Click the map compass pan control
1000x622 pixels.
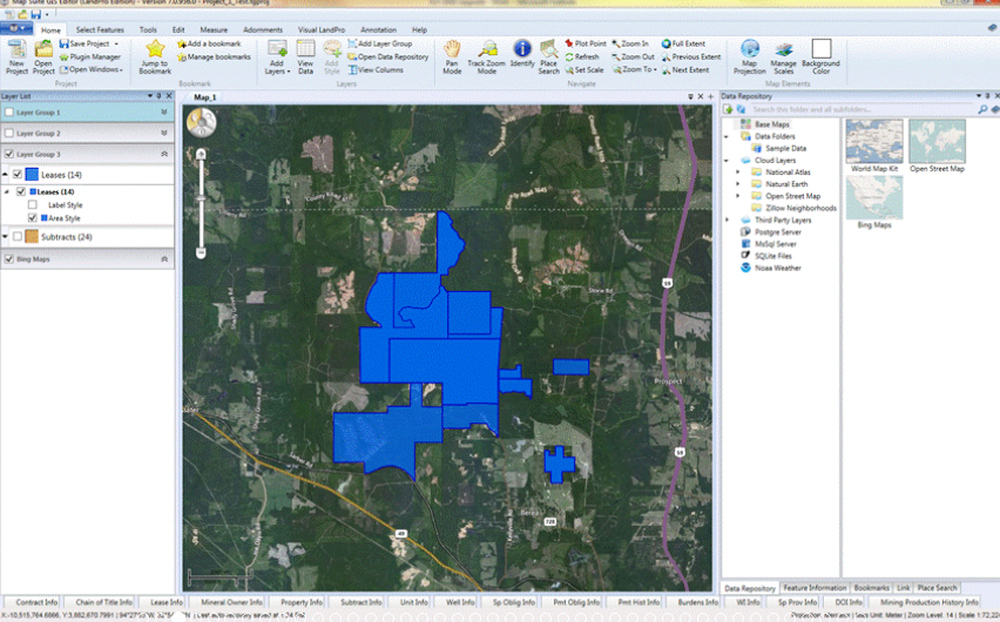(x=202, y=122)
